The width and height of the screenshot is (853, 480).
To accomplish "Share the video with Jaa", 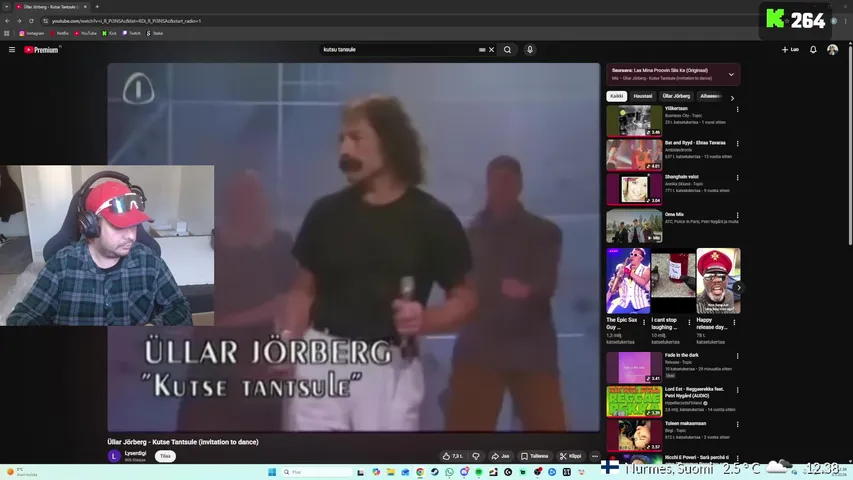I will click(500, 456).
